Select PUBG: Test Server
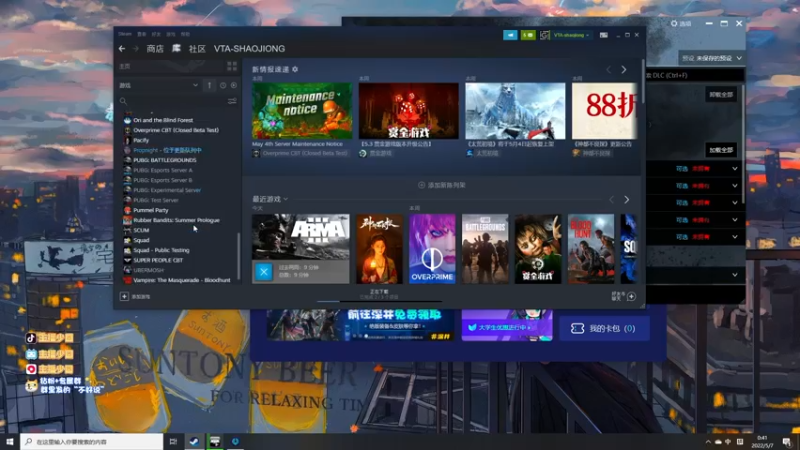Screen dimensions: 800x450 (156, 200)
